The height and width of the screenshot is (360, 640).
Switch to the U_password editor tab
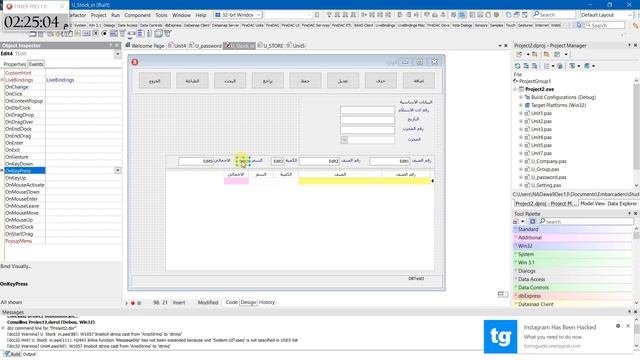click(205, 46)
